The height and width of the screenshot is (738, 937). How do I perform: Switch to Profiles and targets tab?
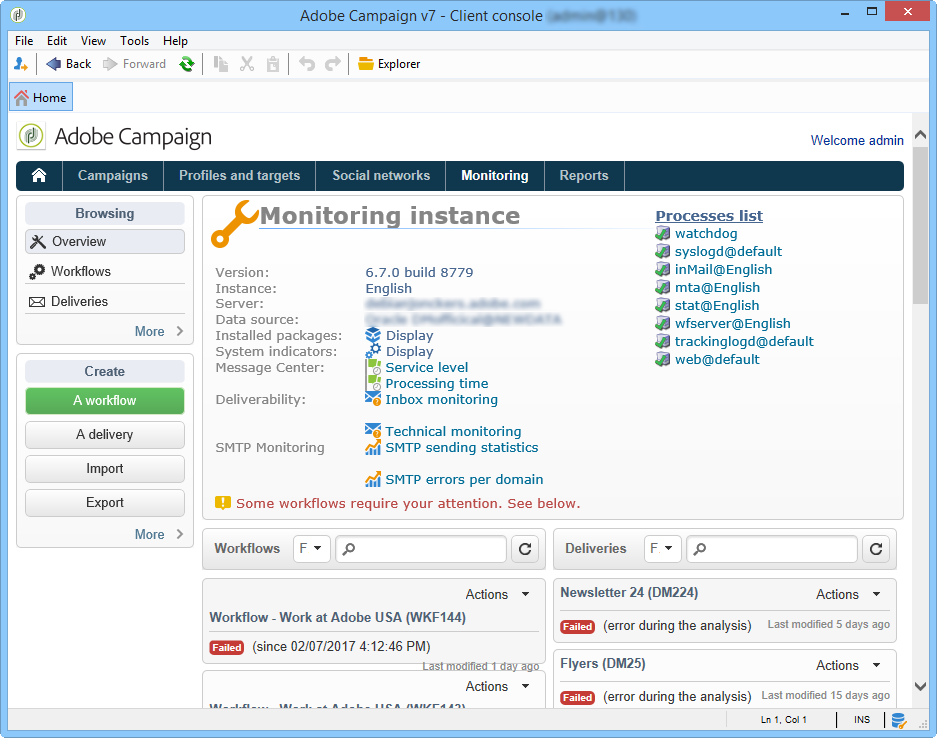tap(240, 175)
